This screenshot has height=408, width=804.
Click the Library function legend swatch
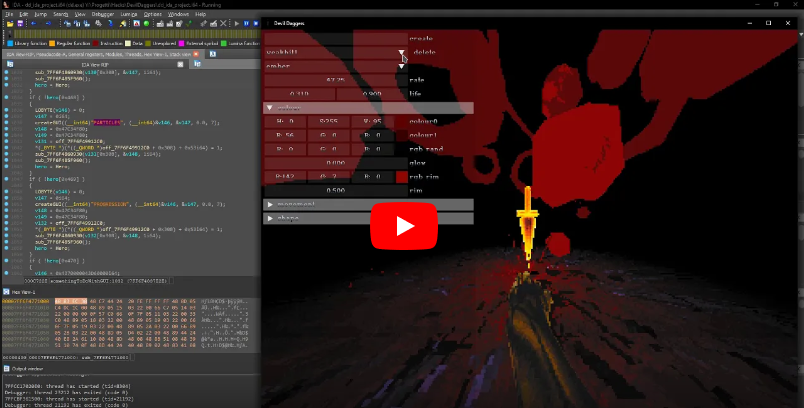pos(10,44)
